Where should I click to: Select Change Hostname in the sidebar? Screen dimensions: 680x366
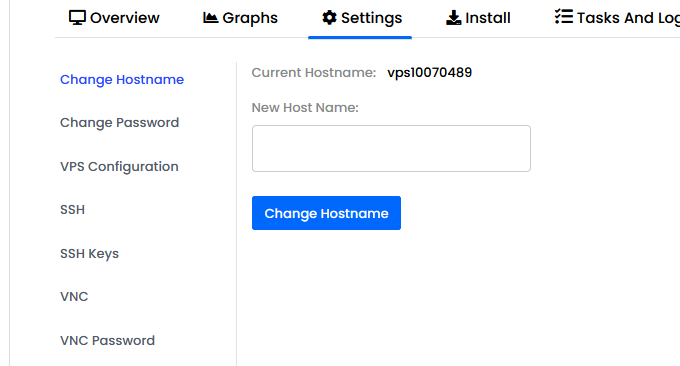click(x=122, y=80)
